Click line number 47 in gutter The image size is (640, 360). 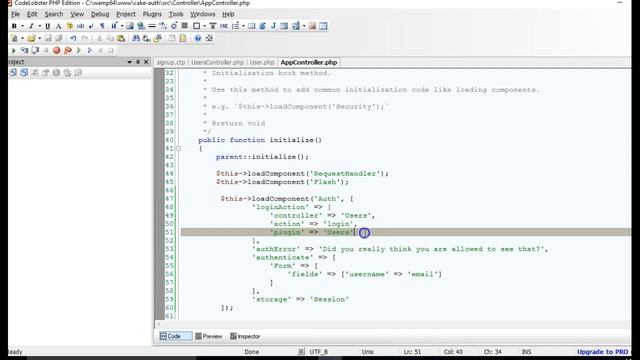pos(169,199)
